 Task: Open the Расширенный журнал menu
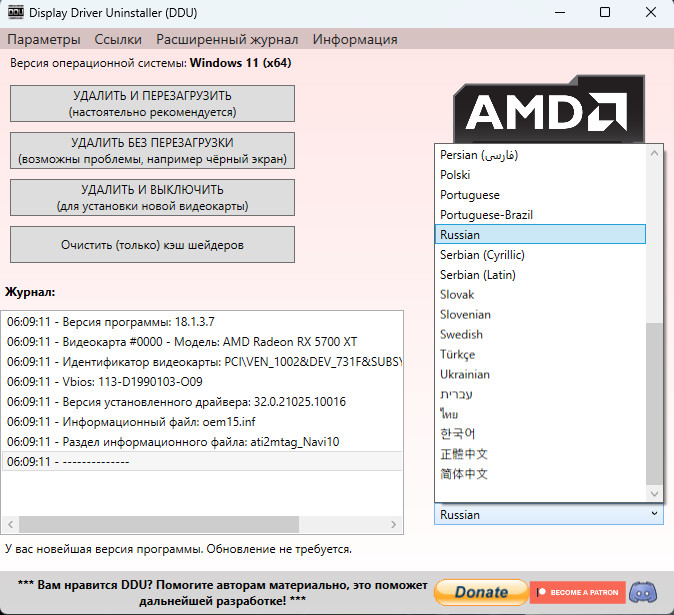227,40
